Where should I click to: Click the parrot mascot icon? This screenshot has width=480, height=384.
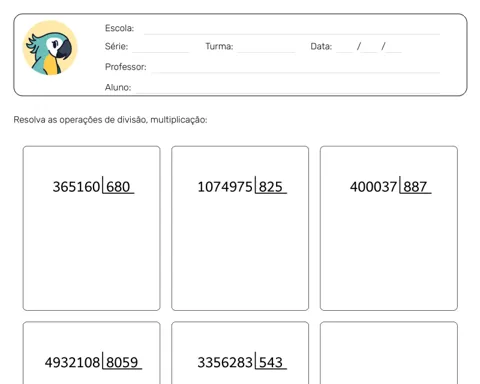pos(50,48)
